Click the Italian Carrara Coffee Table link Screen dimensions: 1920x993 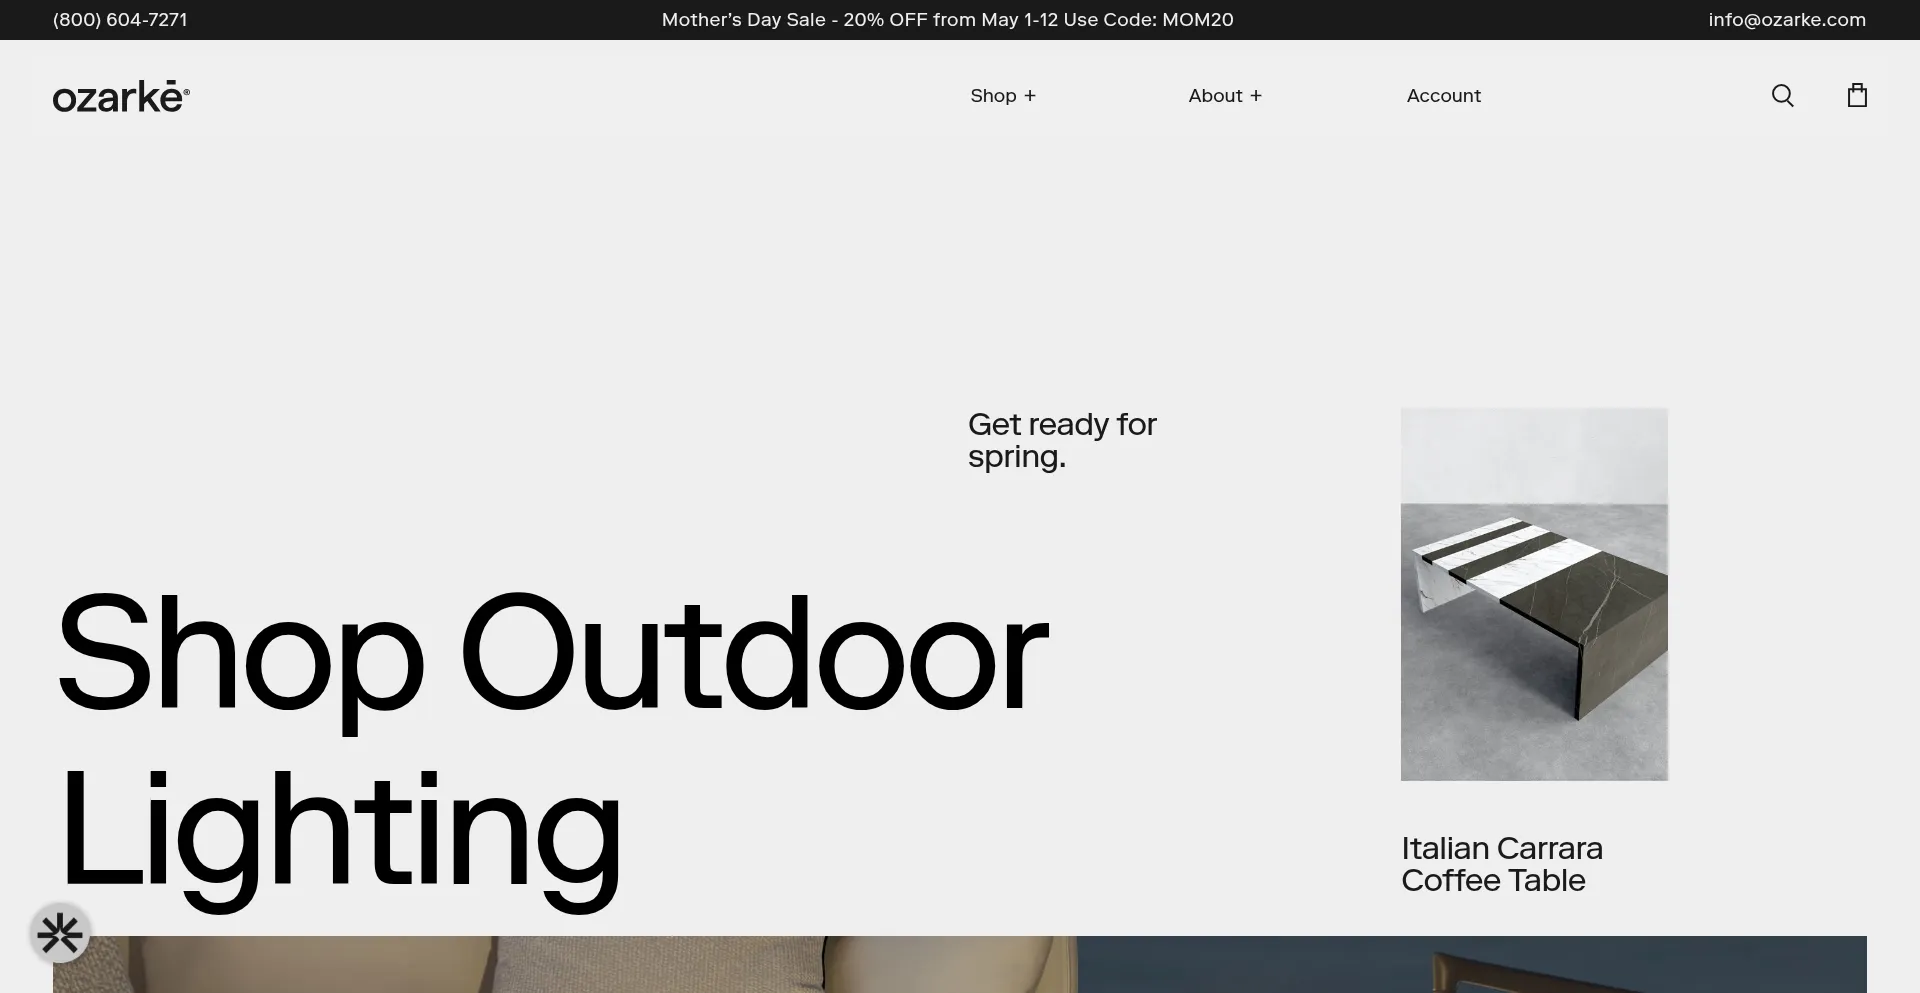[1500, 864]
